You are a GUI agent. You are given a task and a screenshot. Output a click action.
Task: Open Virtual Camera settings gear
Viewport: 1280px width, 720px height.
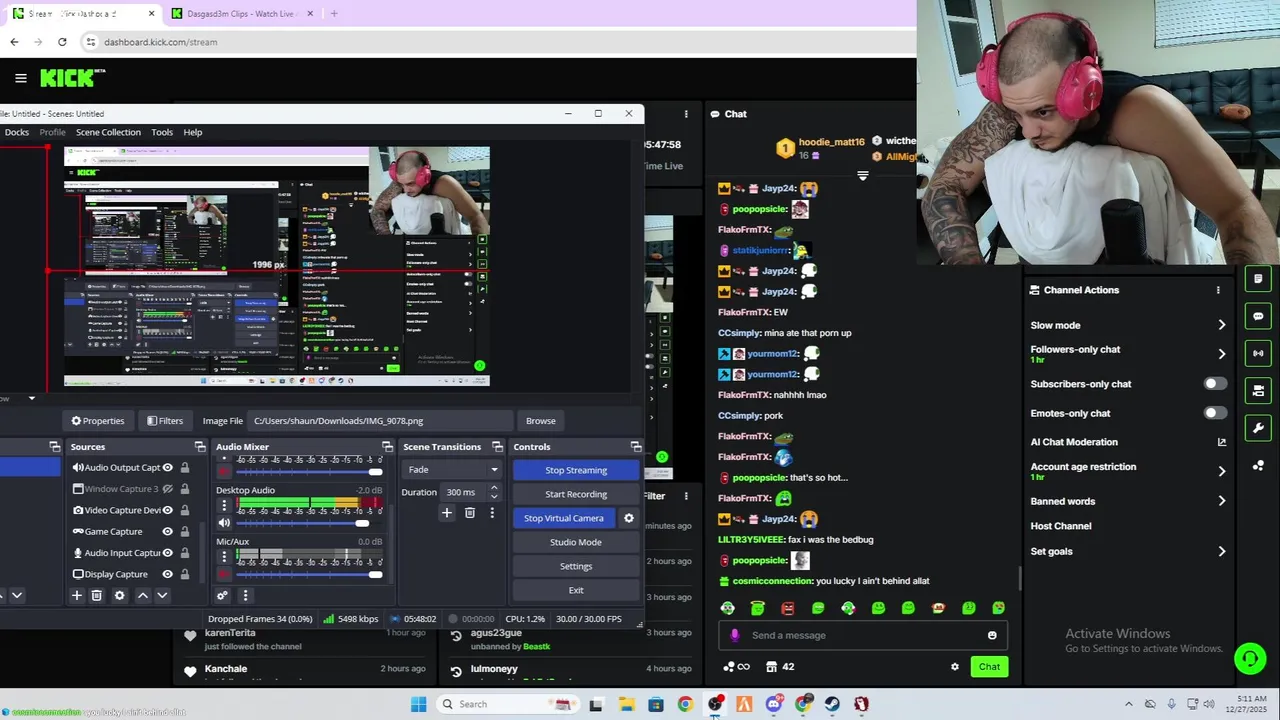click(x=629, y=518)
